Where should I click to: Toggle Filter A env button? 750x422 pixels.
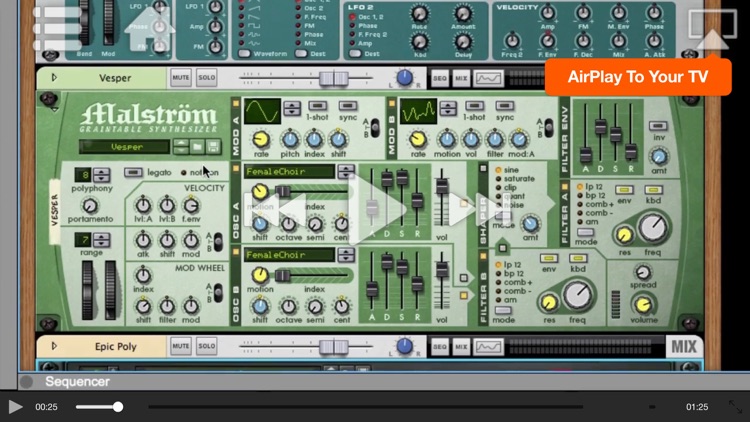(624, 190)
